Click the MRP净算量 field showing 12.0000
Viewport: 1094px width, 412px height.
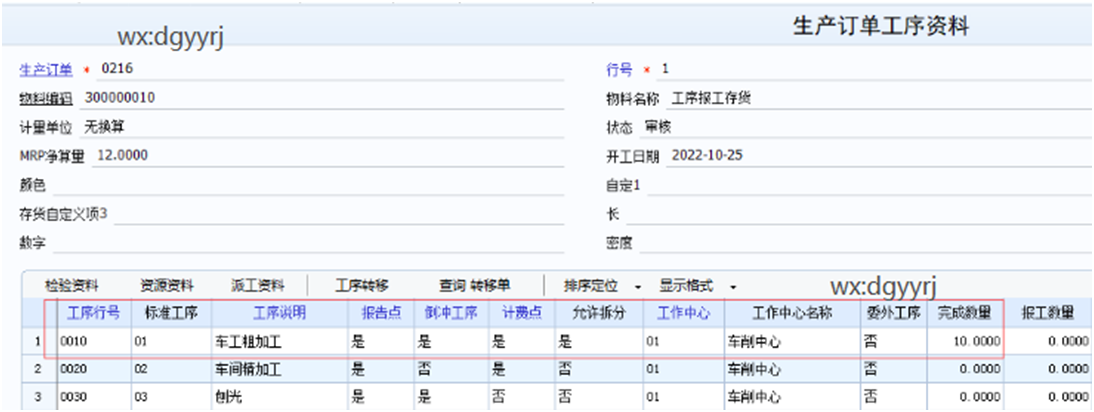(x=327, y=157)
